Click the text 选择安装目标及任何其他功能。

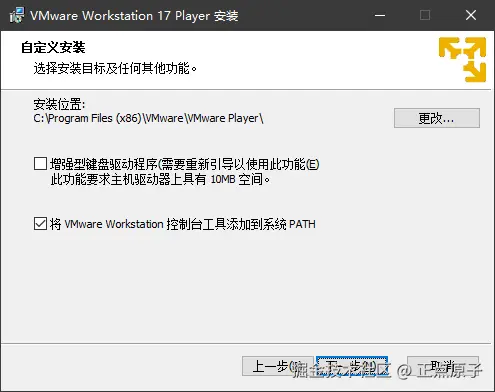115,68
